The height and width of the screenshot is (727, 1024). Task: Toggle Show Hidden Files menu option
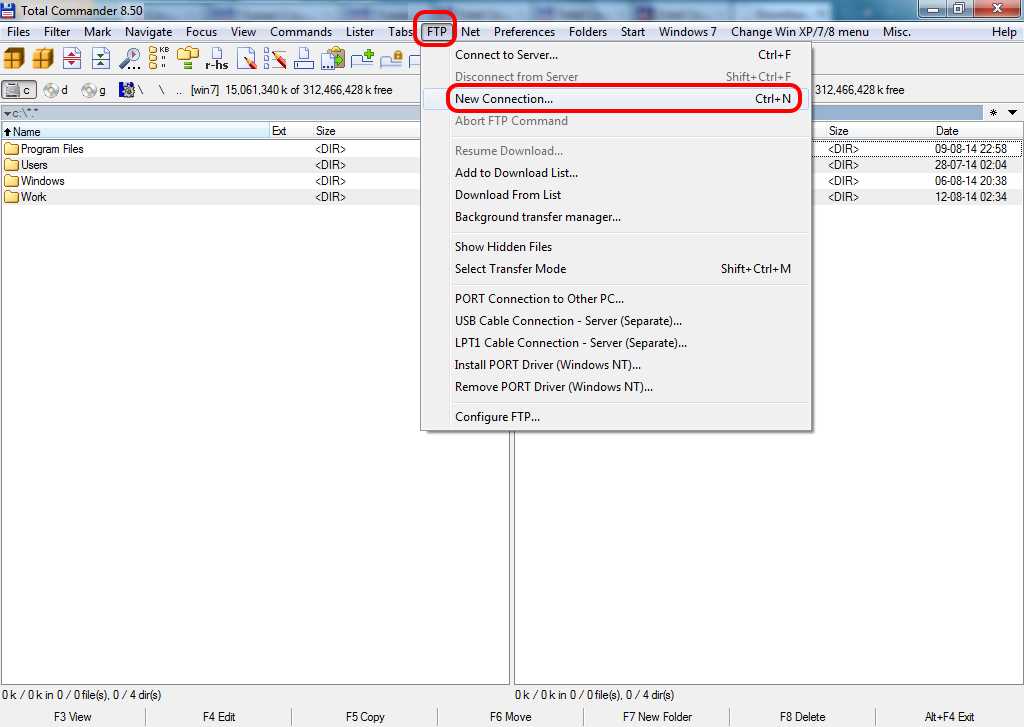(x=616, y=247)
